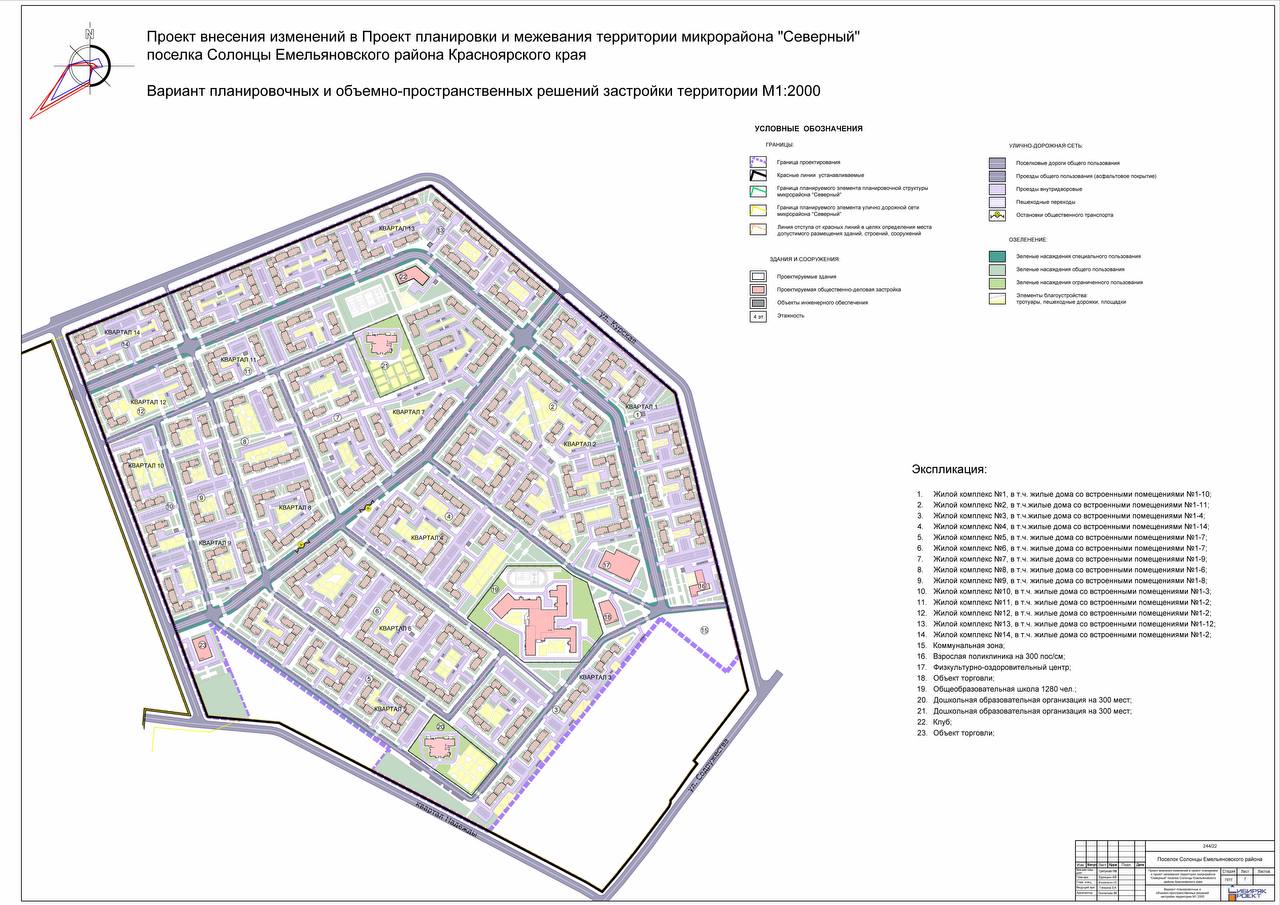This screenshot has width=1280, height=905.
Task: Click the 'Экспликация:' heading
Action: [x=949, y=469]
